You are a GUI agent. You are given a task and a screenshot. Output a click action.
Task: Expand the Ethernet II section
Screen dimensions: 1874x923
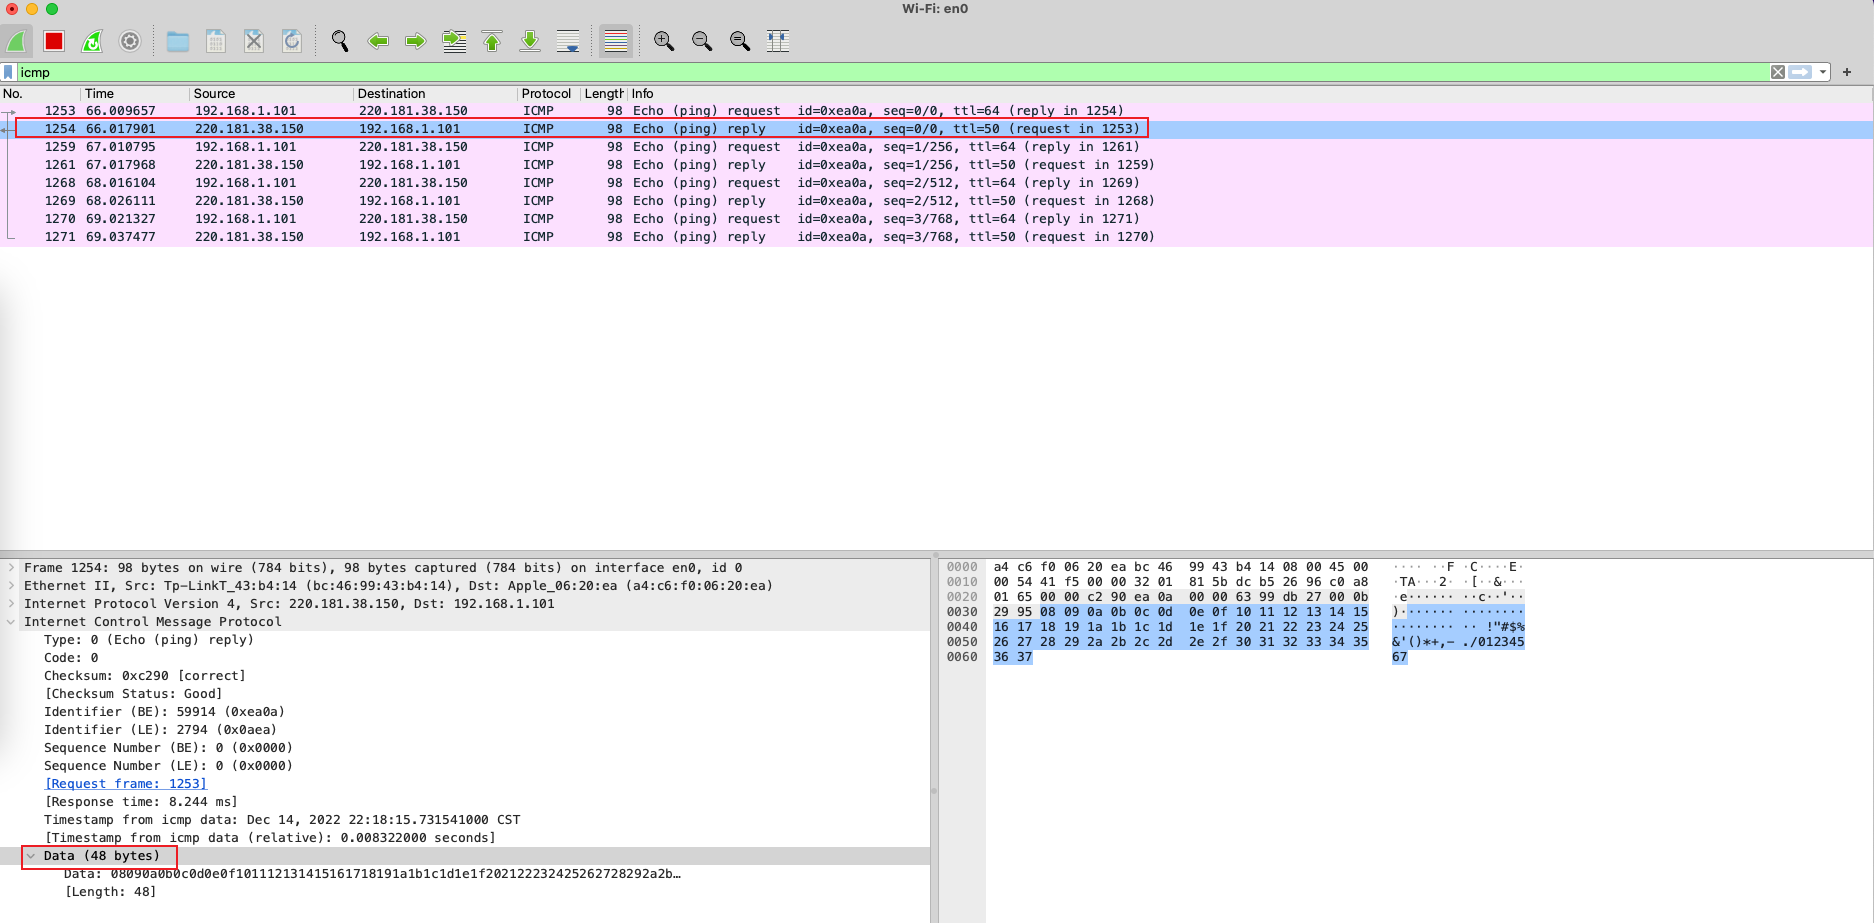[x=11, y=586]
